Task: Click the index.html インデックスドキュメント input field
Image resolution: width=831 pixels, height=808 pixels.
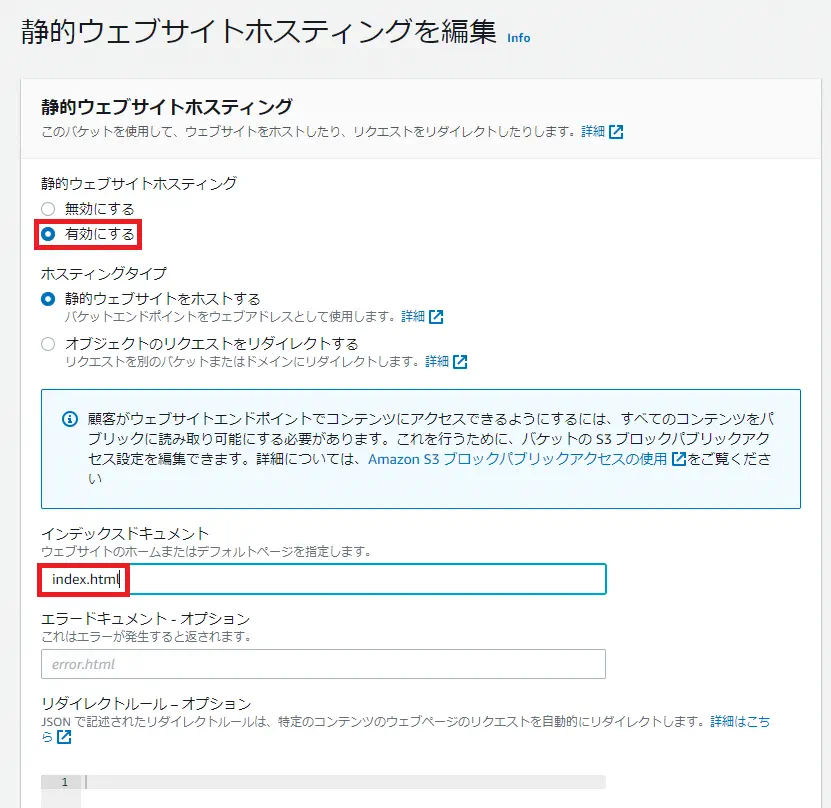Action: point(300,579)
